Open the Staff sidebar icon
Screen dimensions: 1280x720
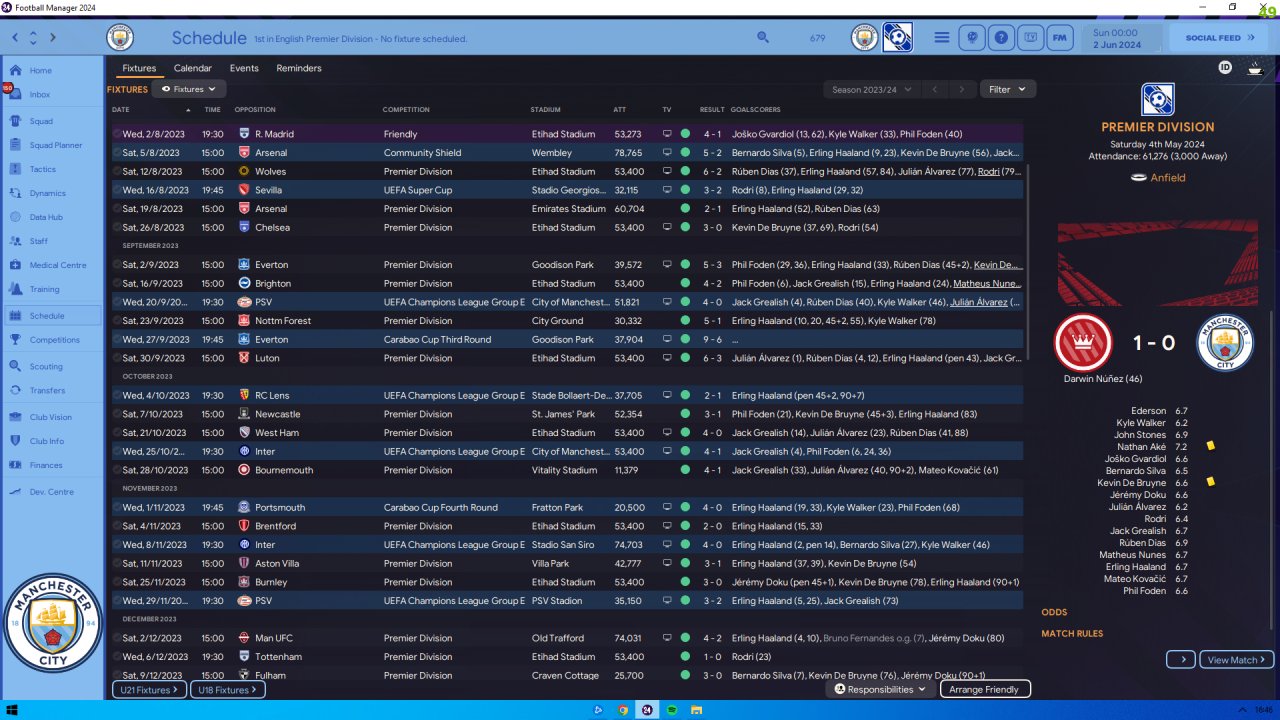(x=16, y=241)
